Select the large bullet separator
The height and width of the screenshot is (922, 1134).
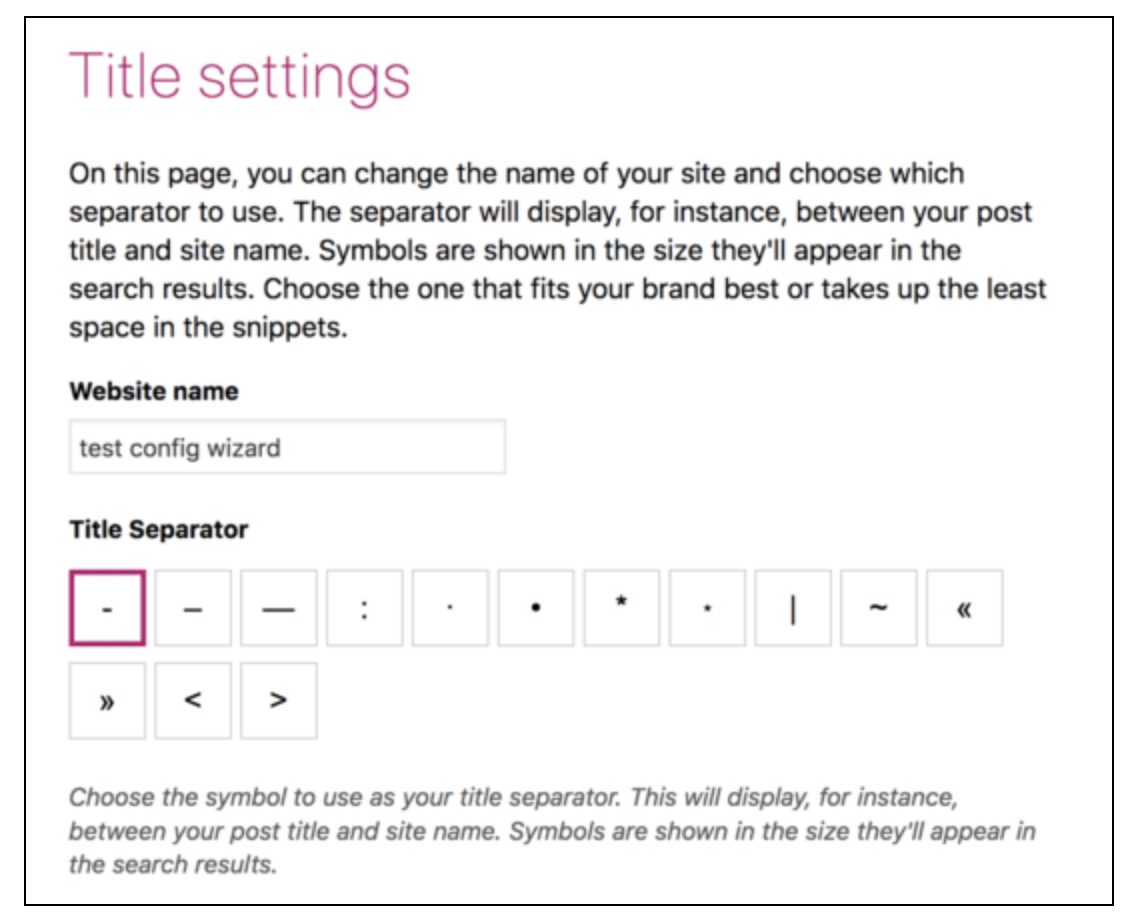pos(536,607)
